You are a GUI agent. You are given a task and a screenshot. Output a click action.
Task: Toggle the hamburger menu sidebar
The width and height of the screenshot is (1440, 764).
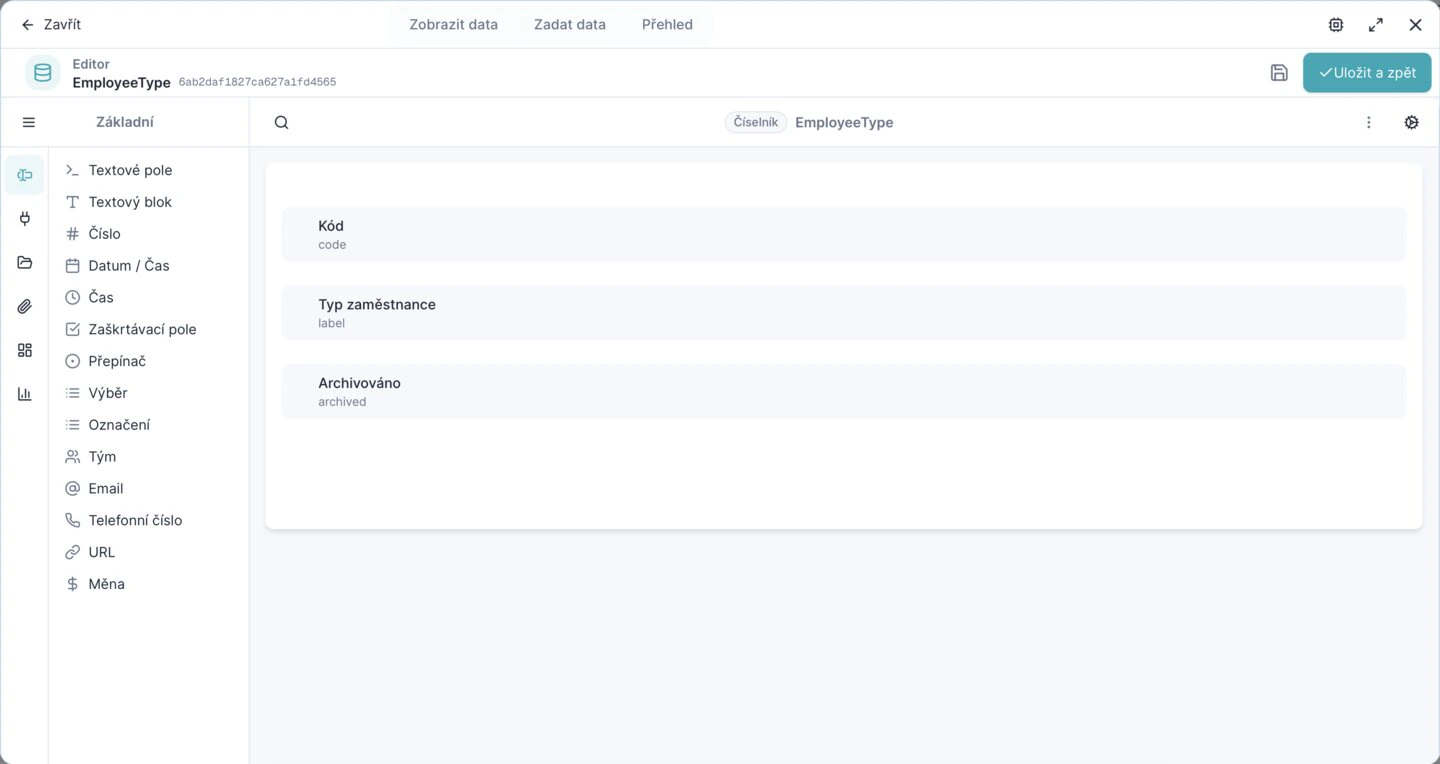(29, 122)
